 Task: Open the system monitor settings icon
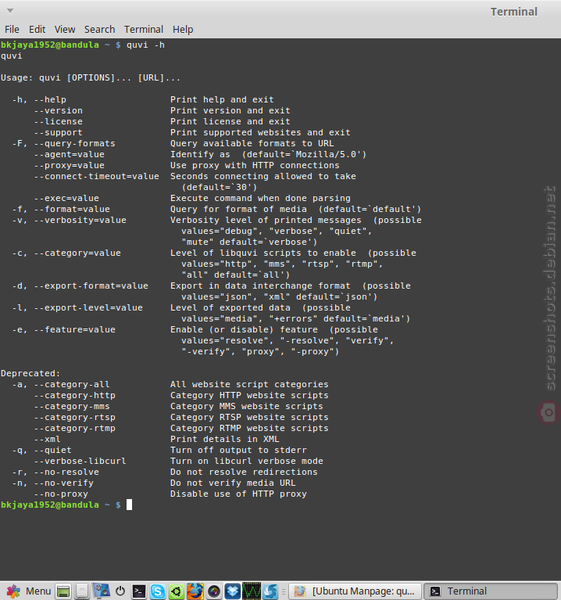point(101,591)
